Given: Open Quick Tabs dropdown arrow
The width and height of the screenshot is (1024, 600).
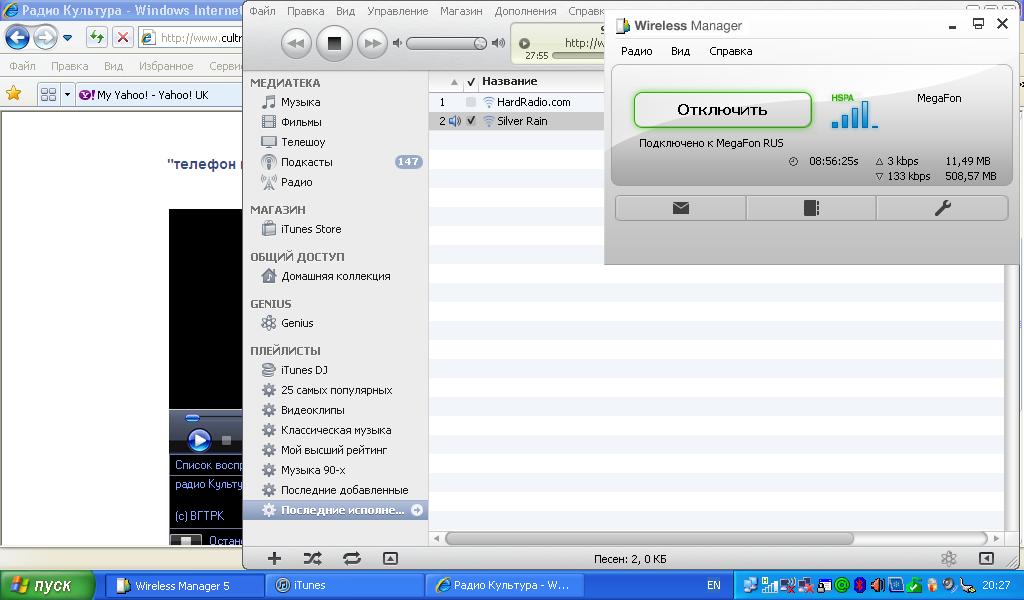Looking at the screenshot, I should 67,95.
